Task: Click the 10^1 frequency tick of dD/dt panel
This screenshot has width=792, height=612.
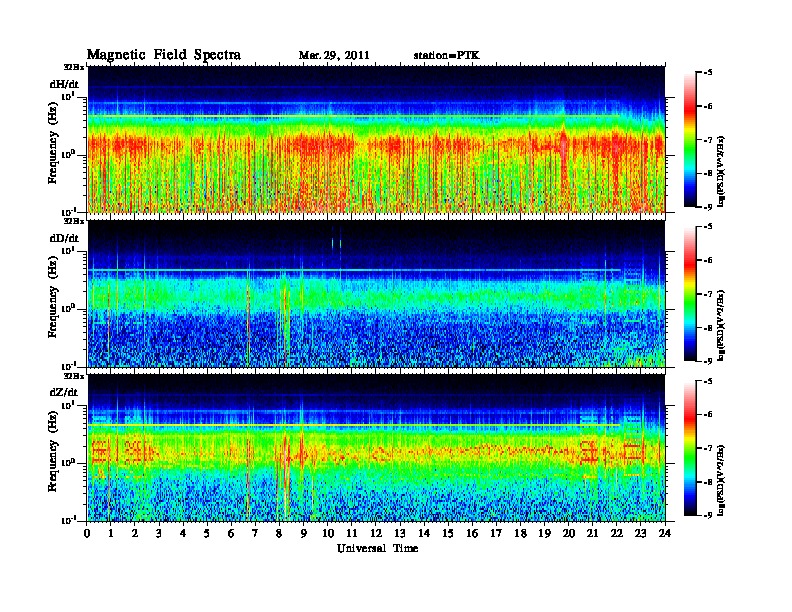Action: click(x=69, y=250)
